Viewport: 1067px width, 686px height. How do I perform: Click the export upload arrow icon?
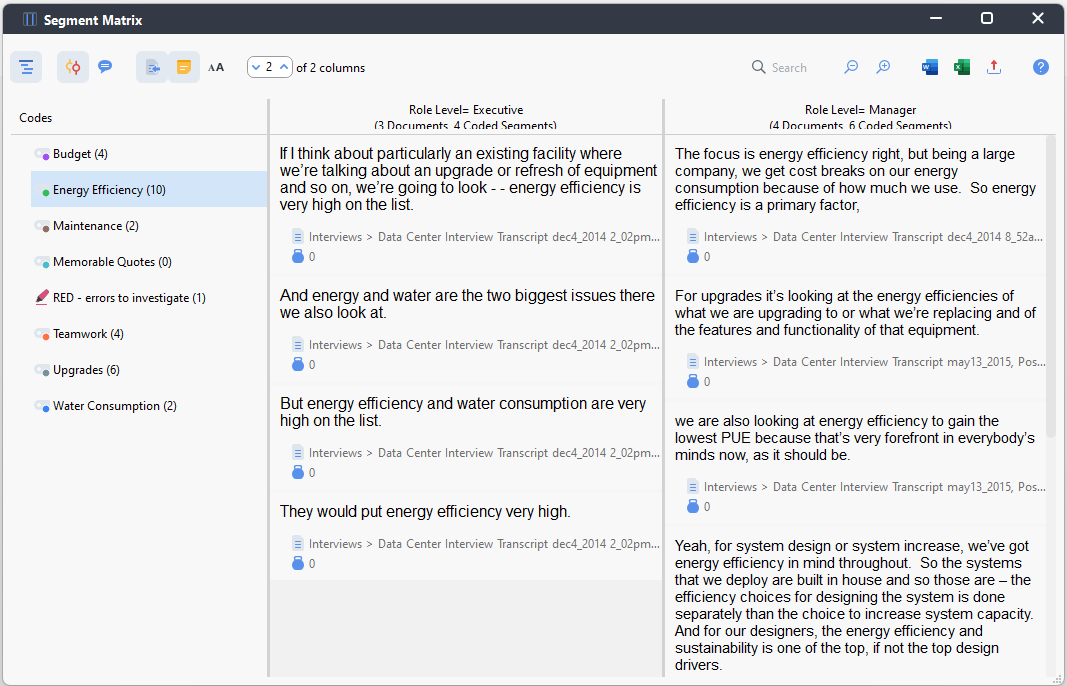994,67
